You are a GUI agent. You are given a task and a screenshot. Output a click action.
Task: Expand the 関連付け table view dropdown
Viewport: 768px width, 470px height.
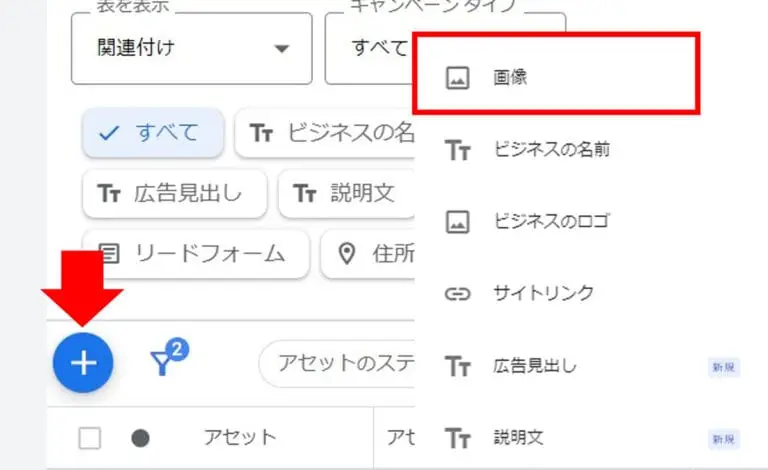coord(191,48)
